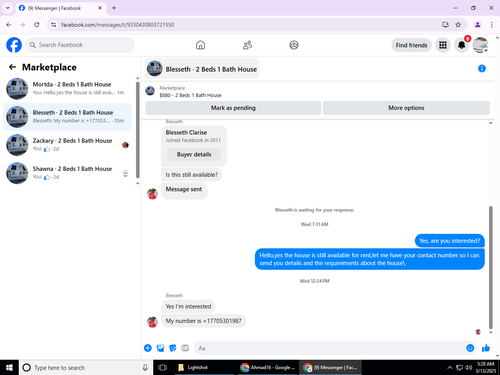
Task: Open more actions plus icon in composer
Action: (148, 348)
